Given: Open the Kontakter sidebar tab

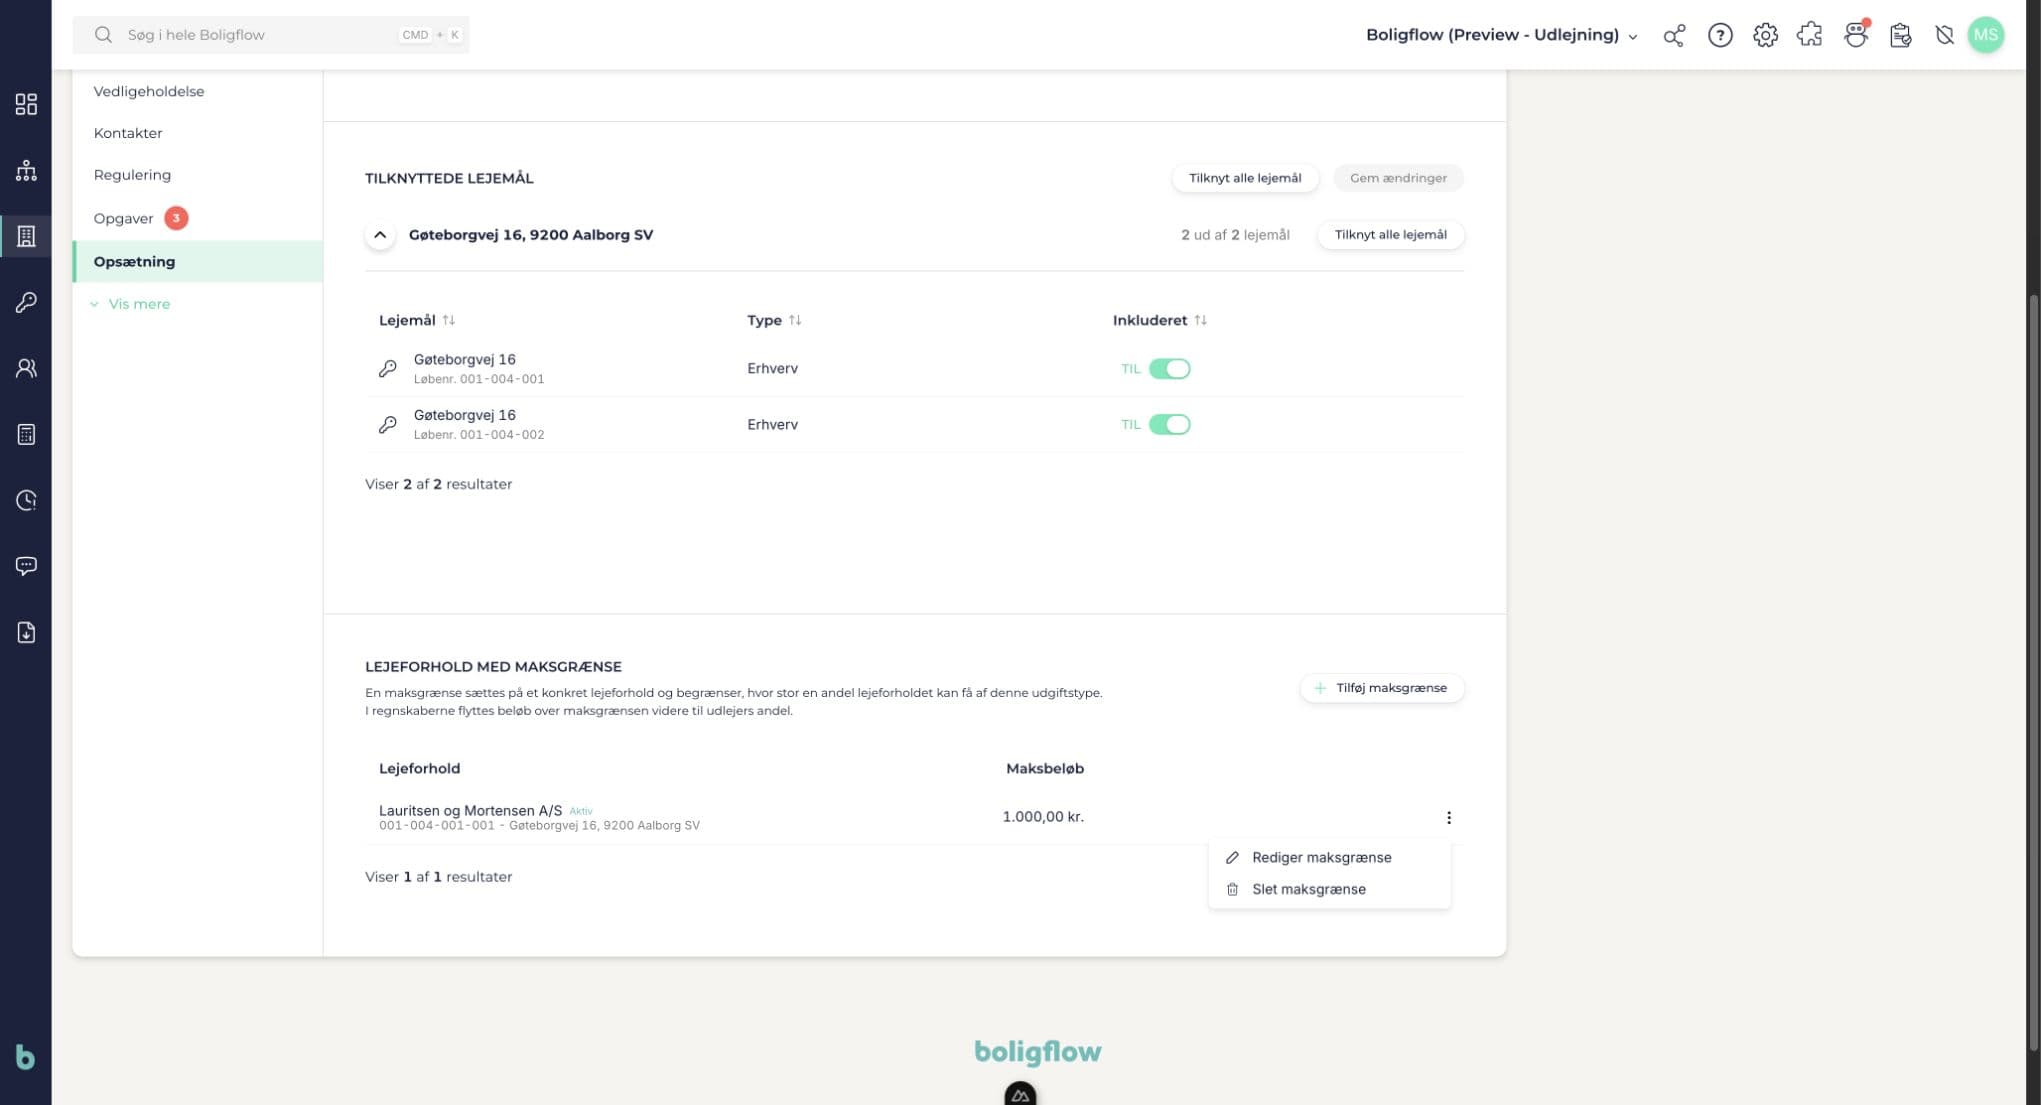Looking at the screenshot, I should click(198, 133).
